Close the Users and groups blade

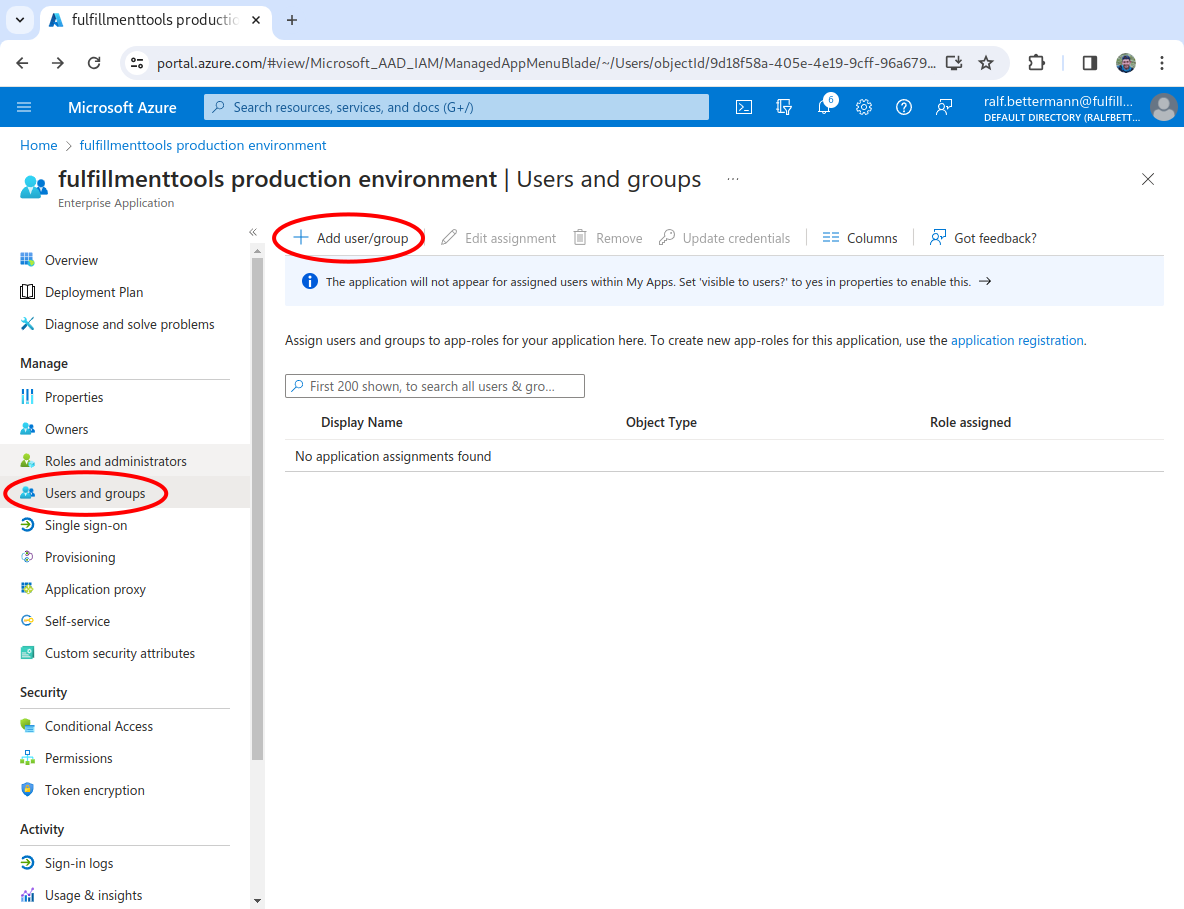pyautogui.click(x=1148, y=179)
